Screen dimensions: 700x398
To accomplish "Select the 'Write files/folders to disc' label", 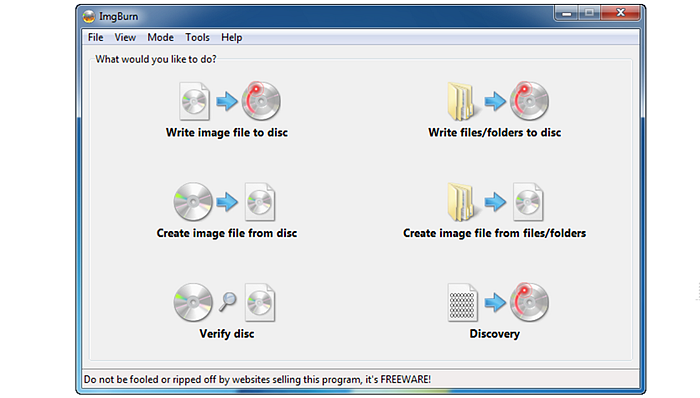I will tap(495, 133).
